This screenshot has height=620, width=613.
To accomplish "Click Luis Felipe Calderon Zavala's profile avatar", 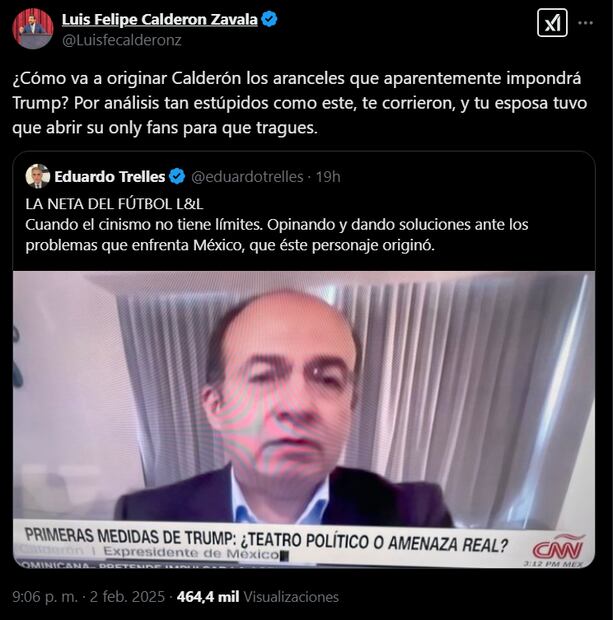I will (x=32, y=28).
